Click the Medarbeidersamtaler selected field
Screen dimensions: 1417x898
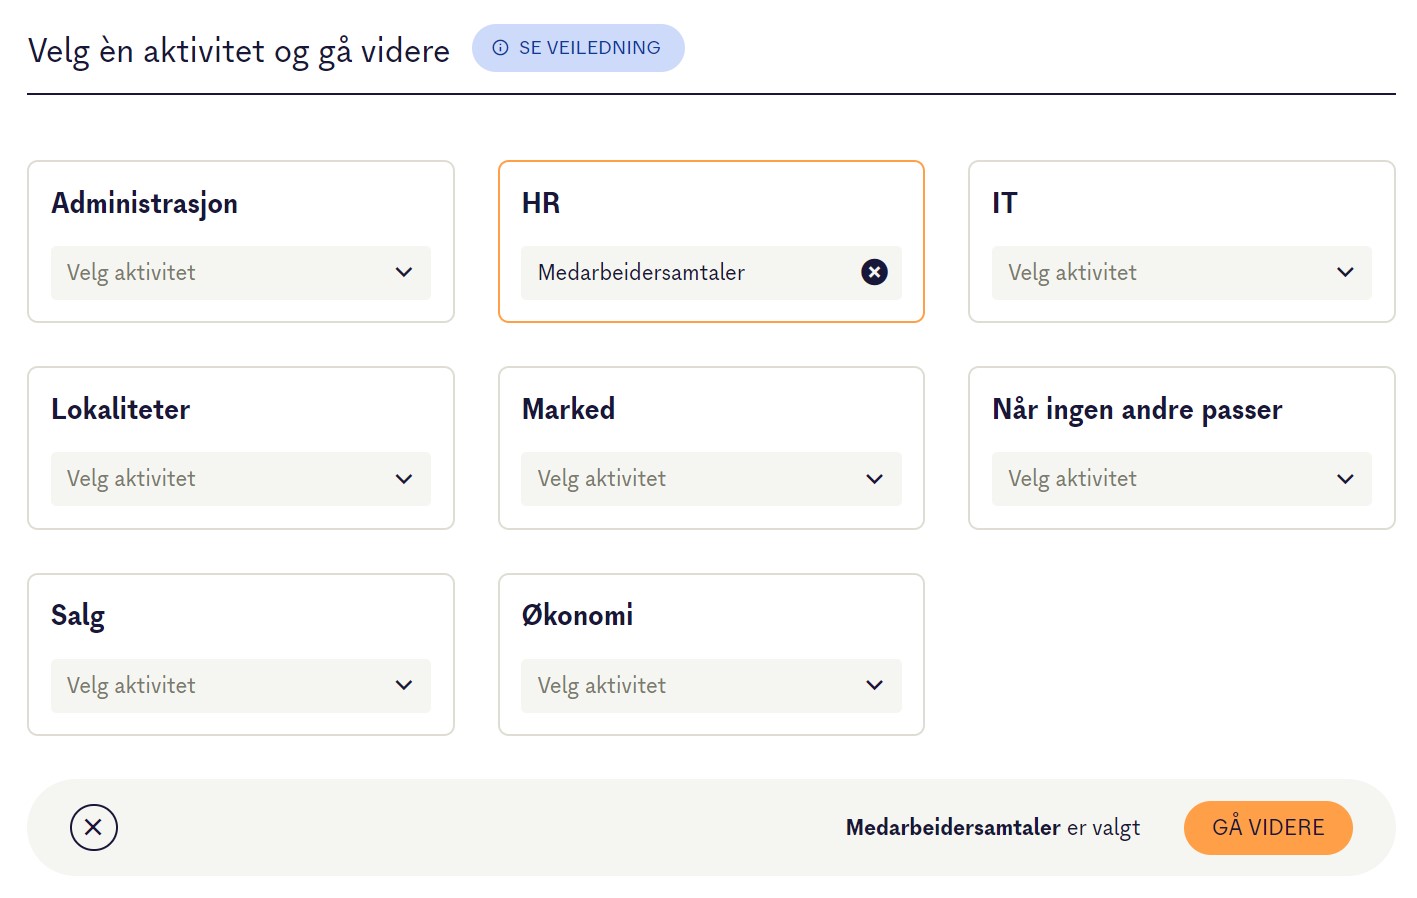point(680,272)
